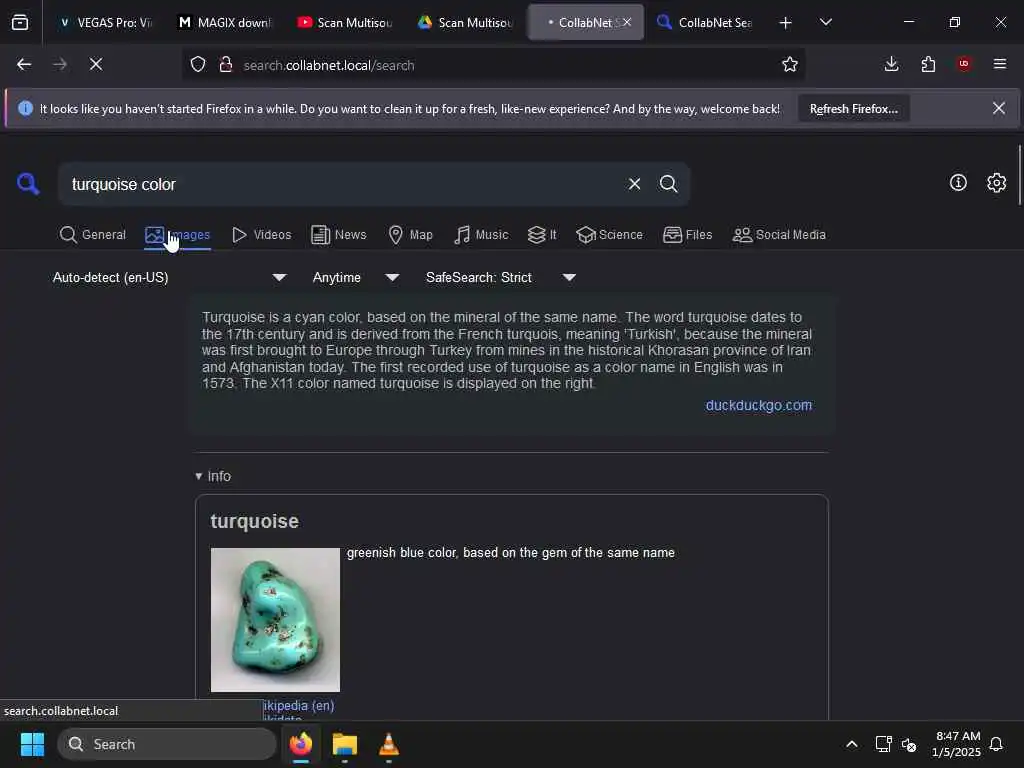Viewport: 1024px width, 768px height.
Task: Open the duckduckgo.com source link
Action: click(x=758, y=405)
